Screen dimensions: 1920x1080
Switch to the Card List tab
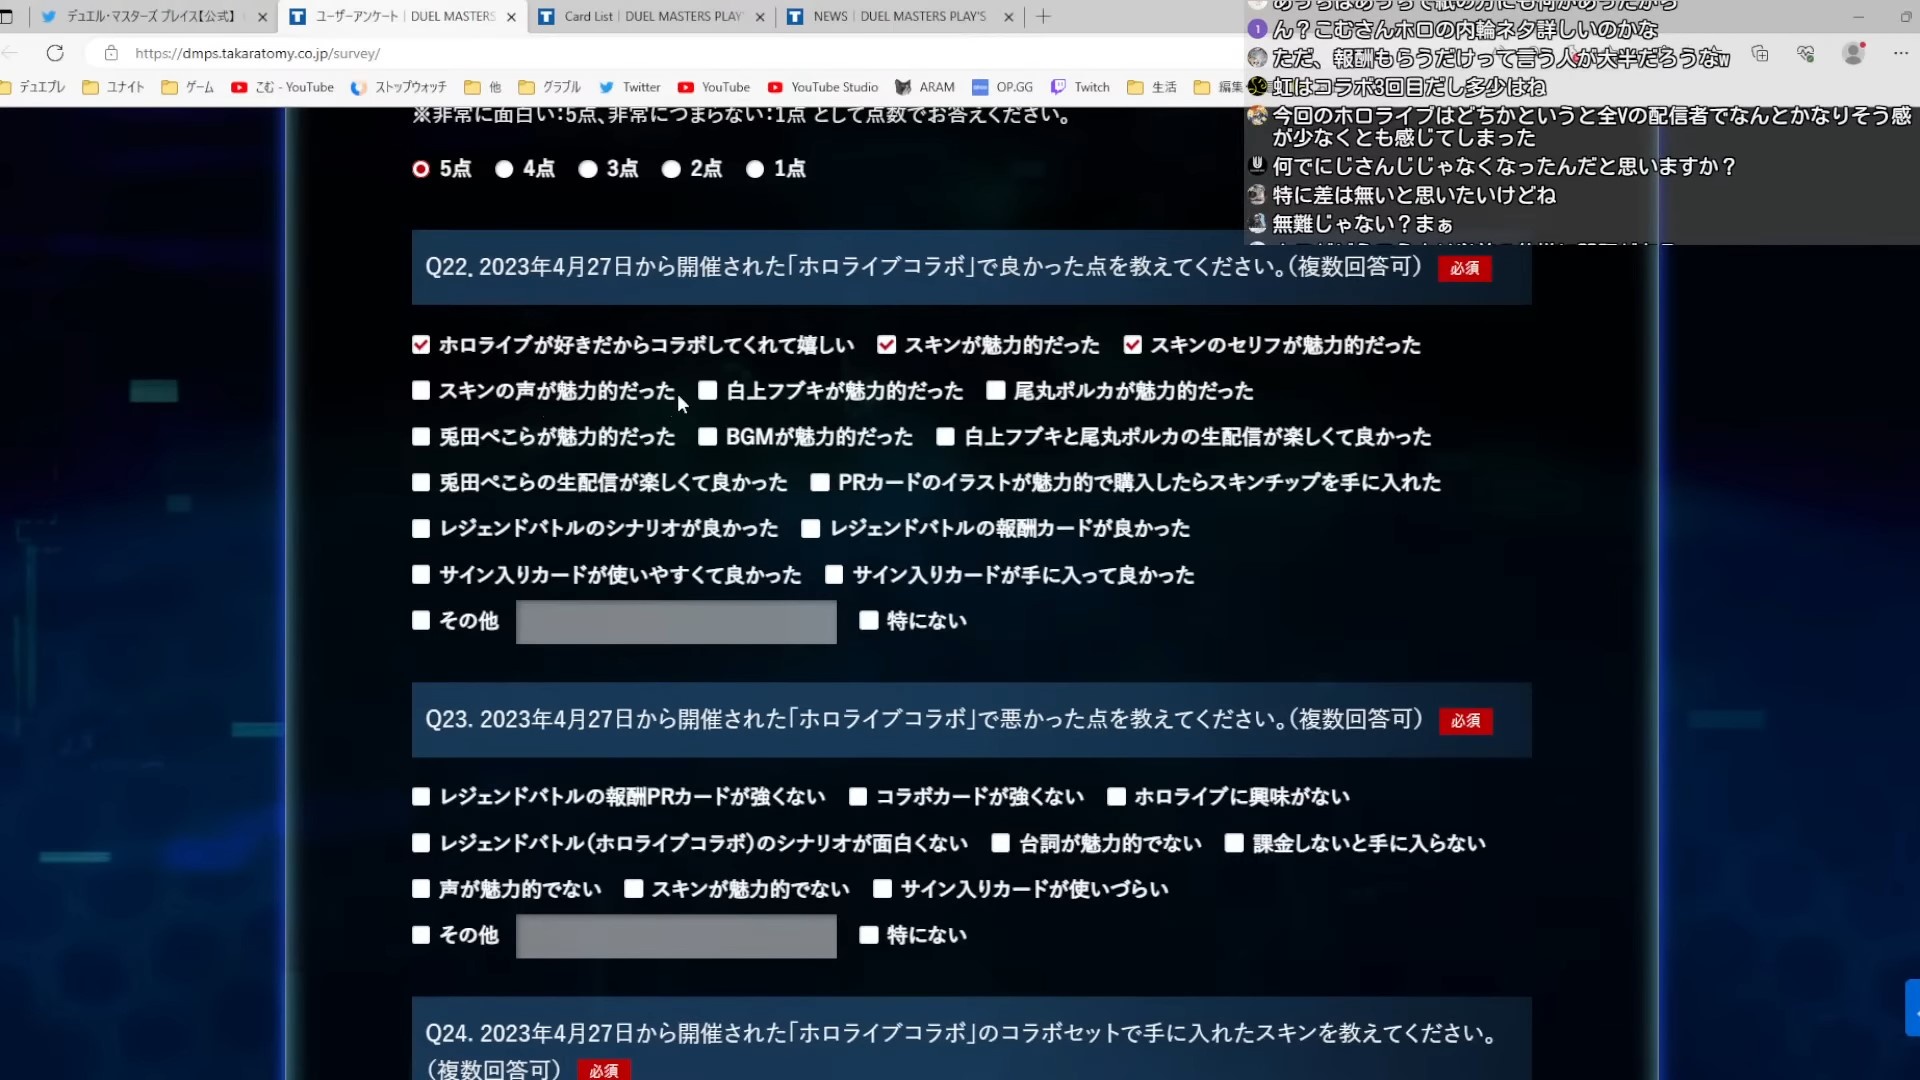(x=652, y=16)
